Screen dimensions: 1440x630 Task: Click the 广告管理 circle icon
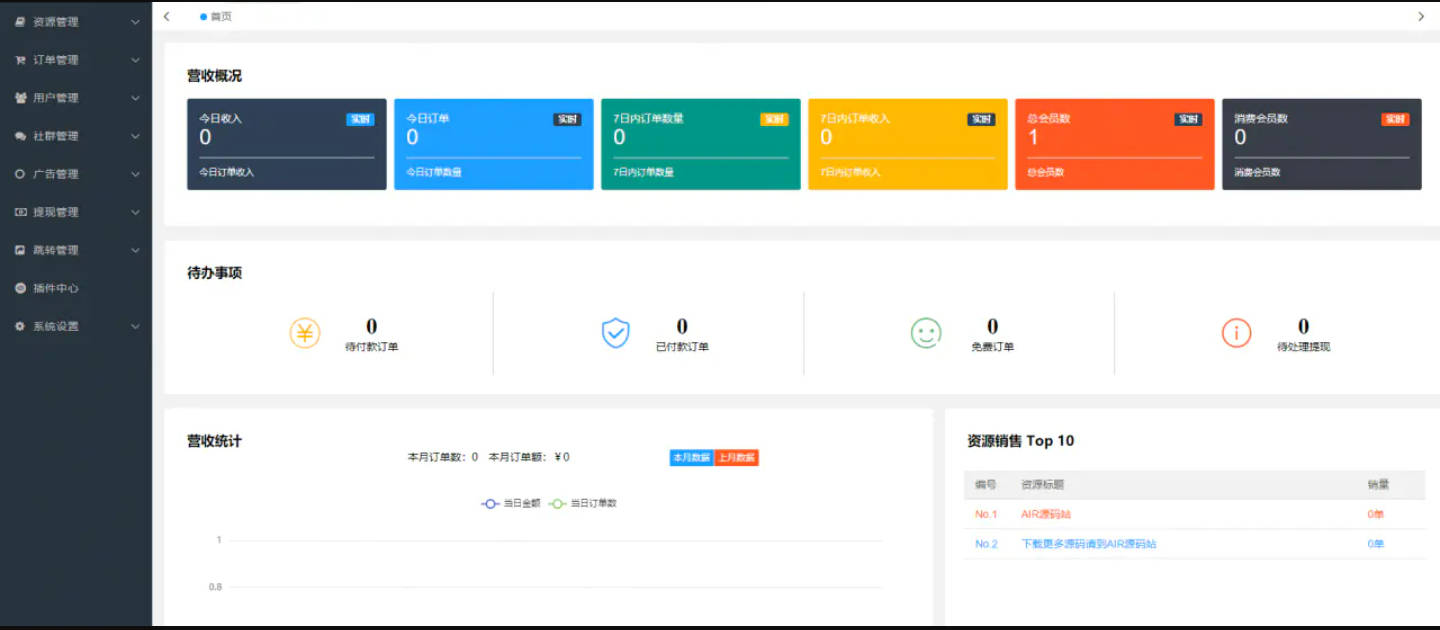click(x=20, y=174)
